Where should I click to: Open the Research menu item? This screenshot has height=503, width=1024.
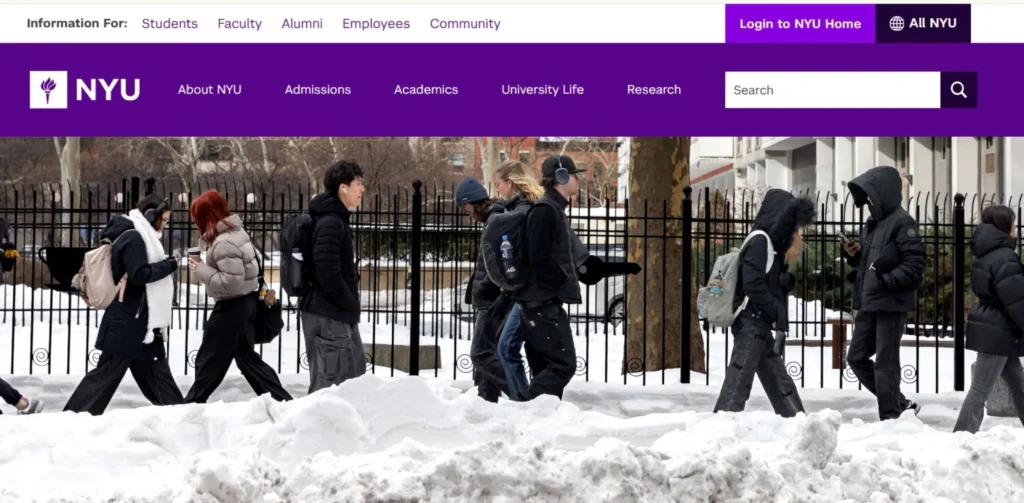tap(654, 89)
